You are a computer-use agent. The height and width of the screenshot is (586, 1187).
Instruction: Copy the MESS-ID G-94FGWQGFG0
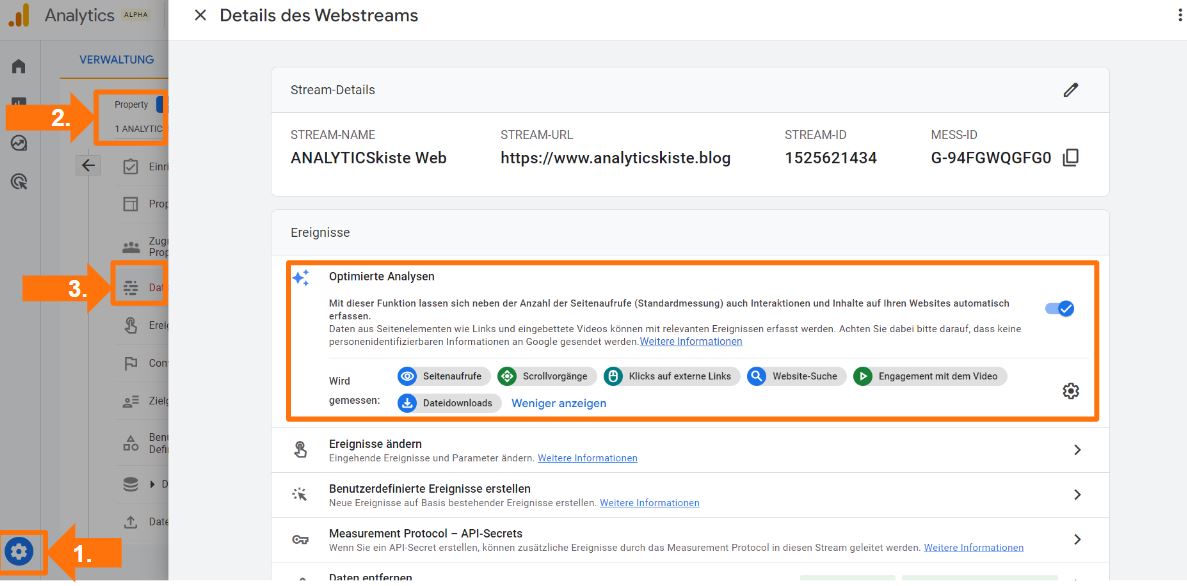click(x=1071, y=158)
